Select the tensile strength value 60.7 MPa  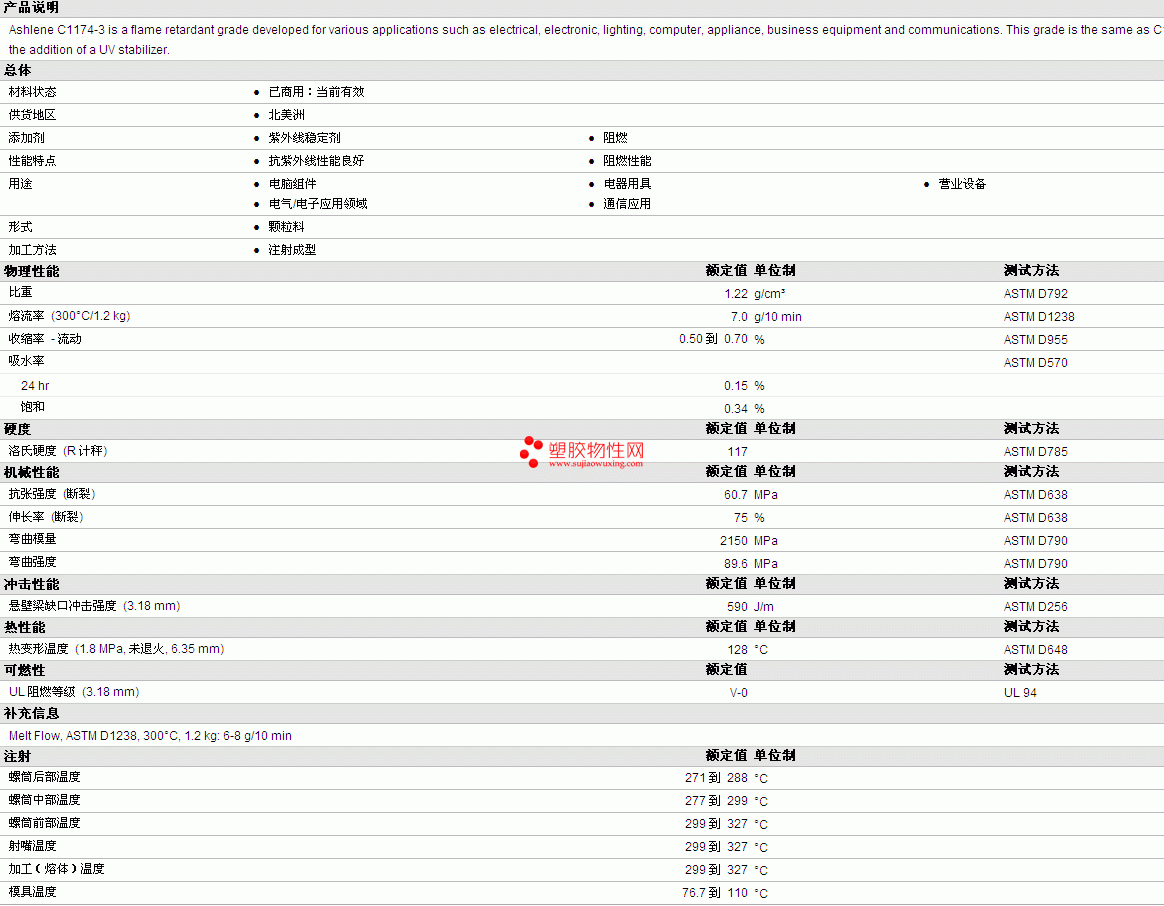pyautogui.click(x=751, y=495)
